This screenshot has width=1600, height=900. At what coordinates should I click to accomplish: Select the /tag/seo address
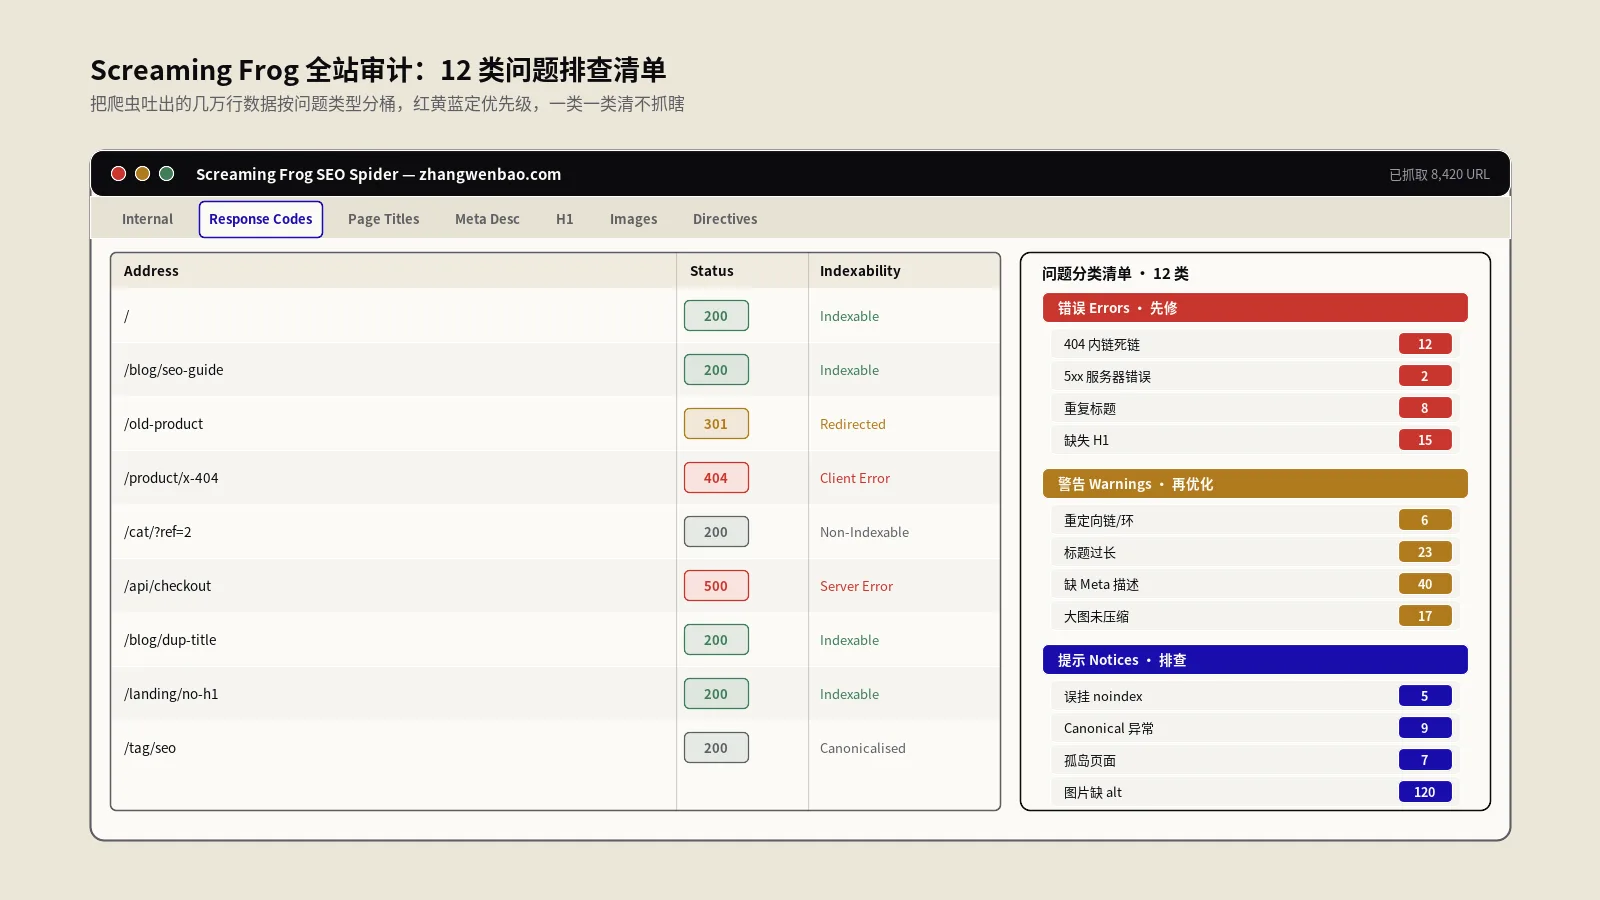click(x=150, y=748)
